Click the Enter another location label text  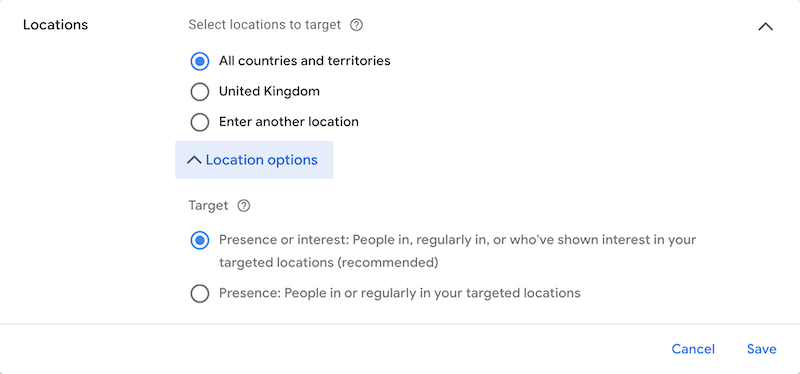coord(289,122)
